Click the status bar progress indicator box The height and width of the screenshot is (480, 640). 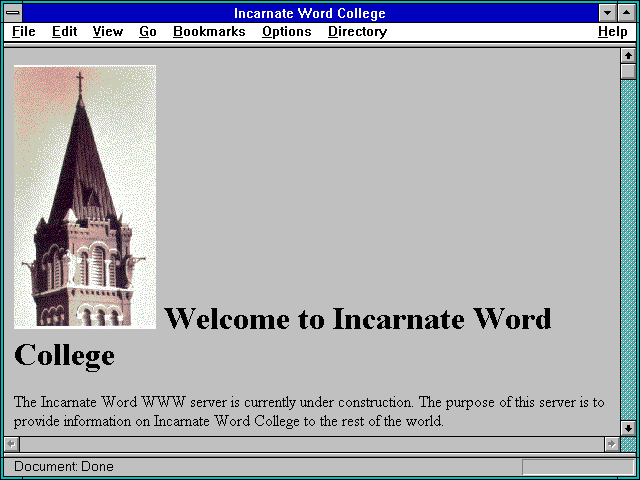click(x=578, y=467)
